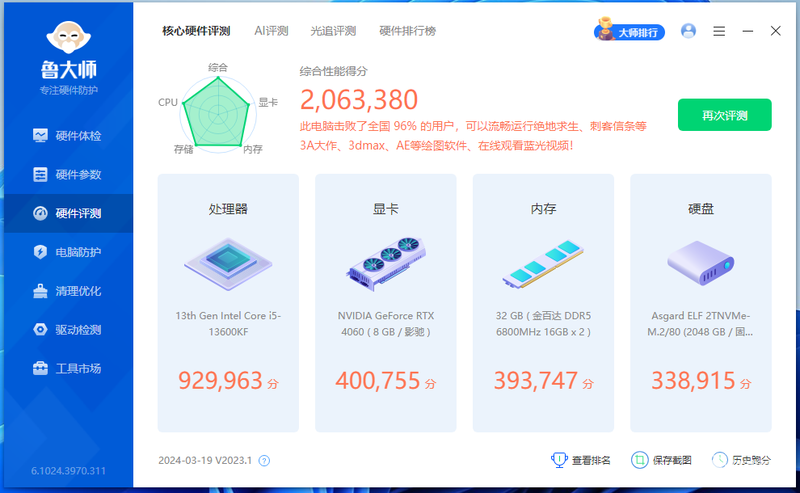This screenshot has height=493, width=800.
Task: Click the 再次评测 button
Action: coord(724,115)
